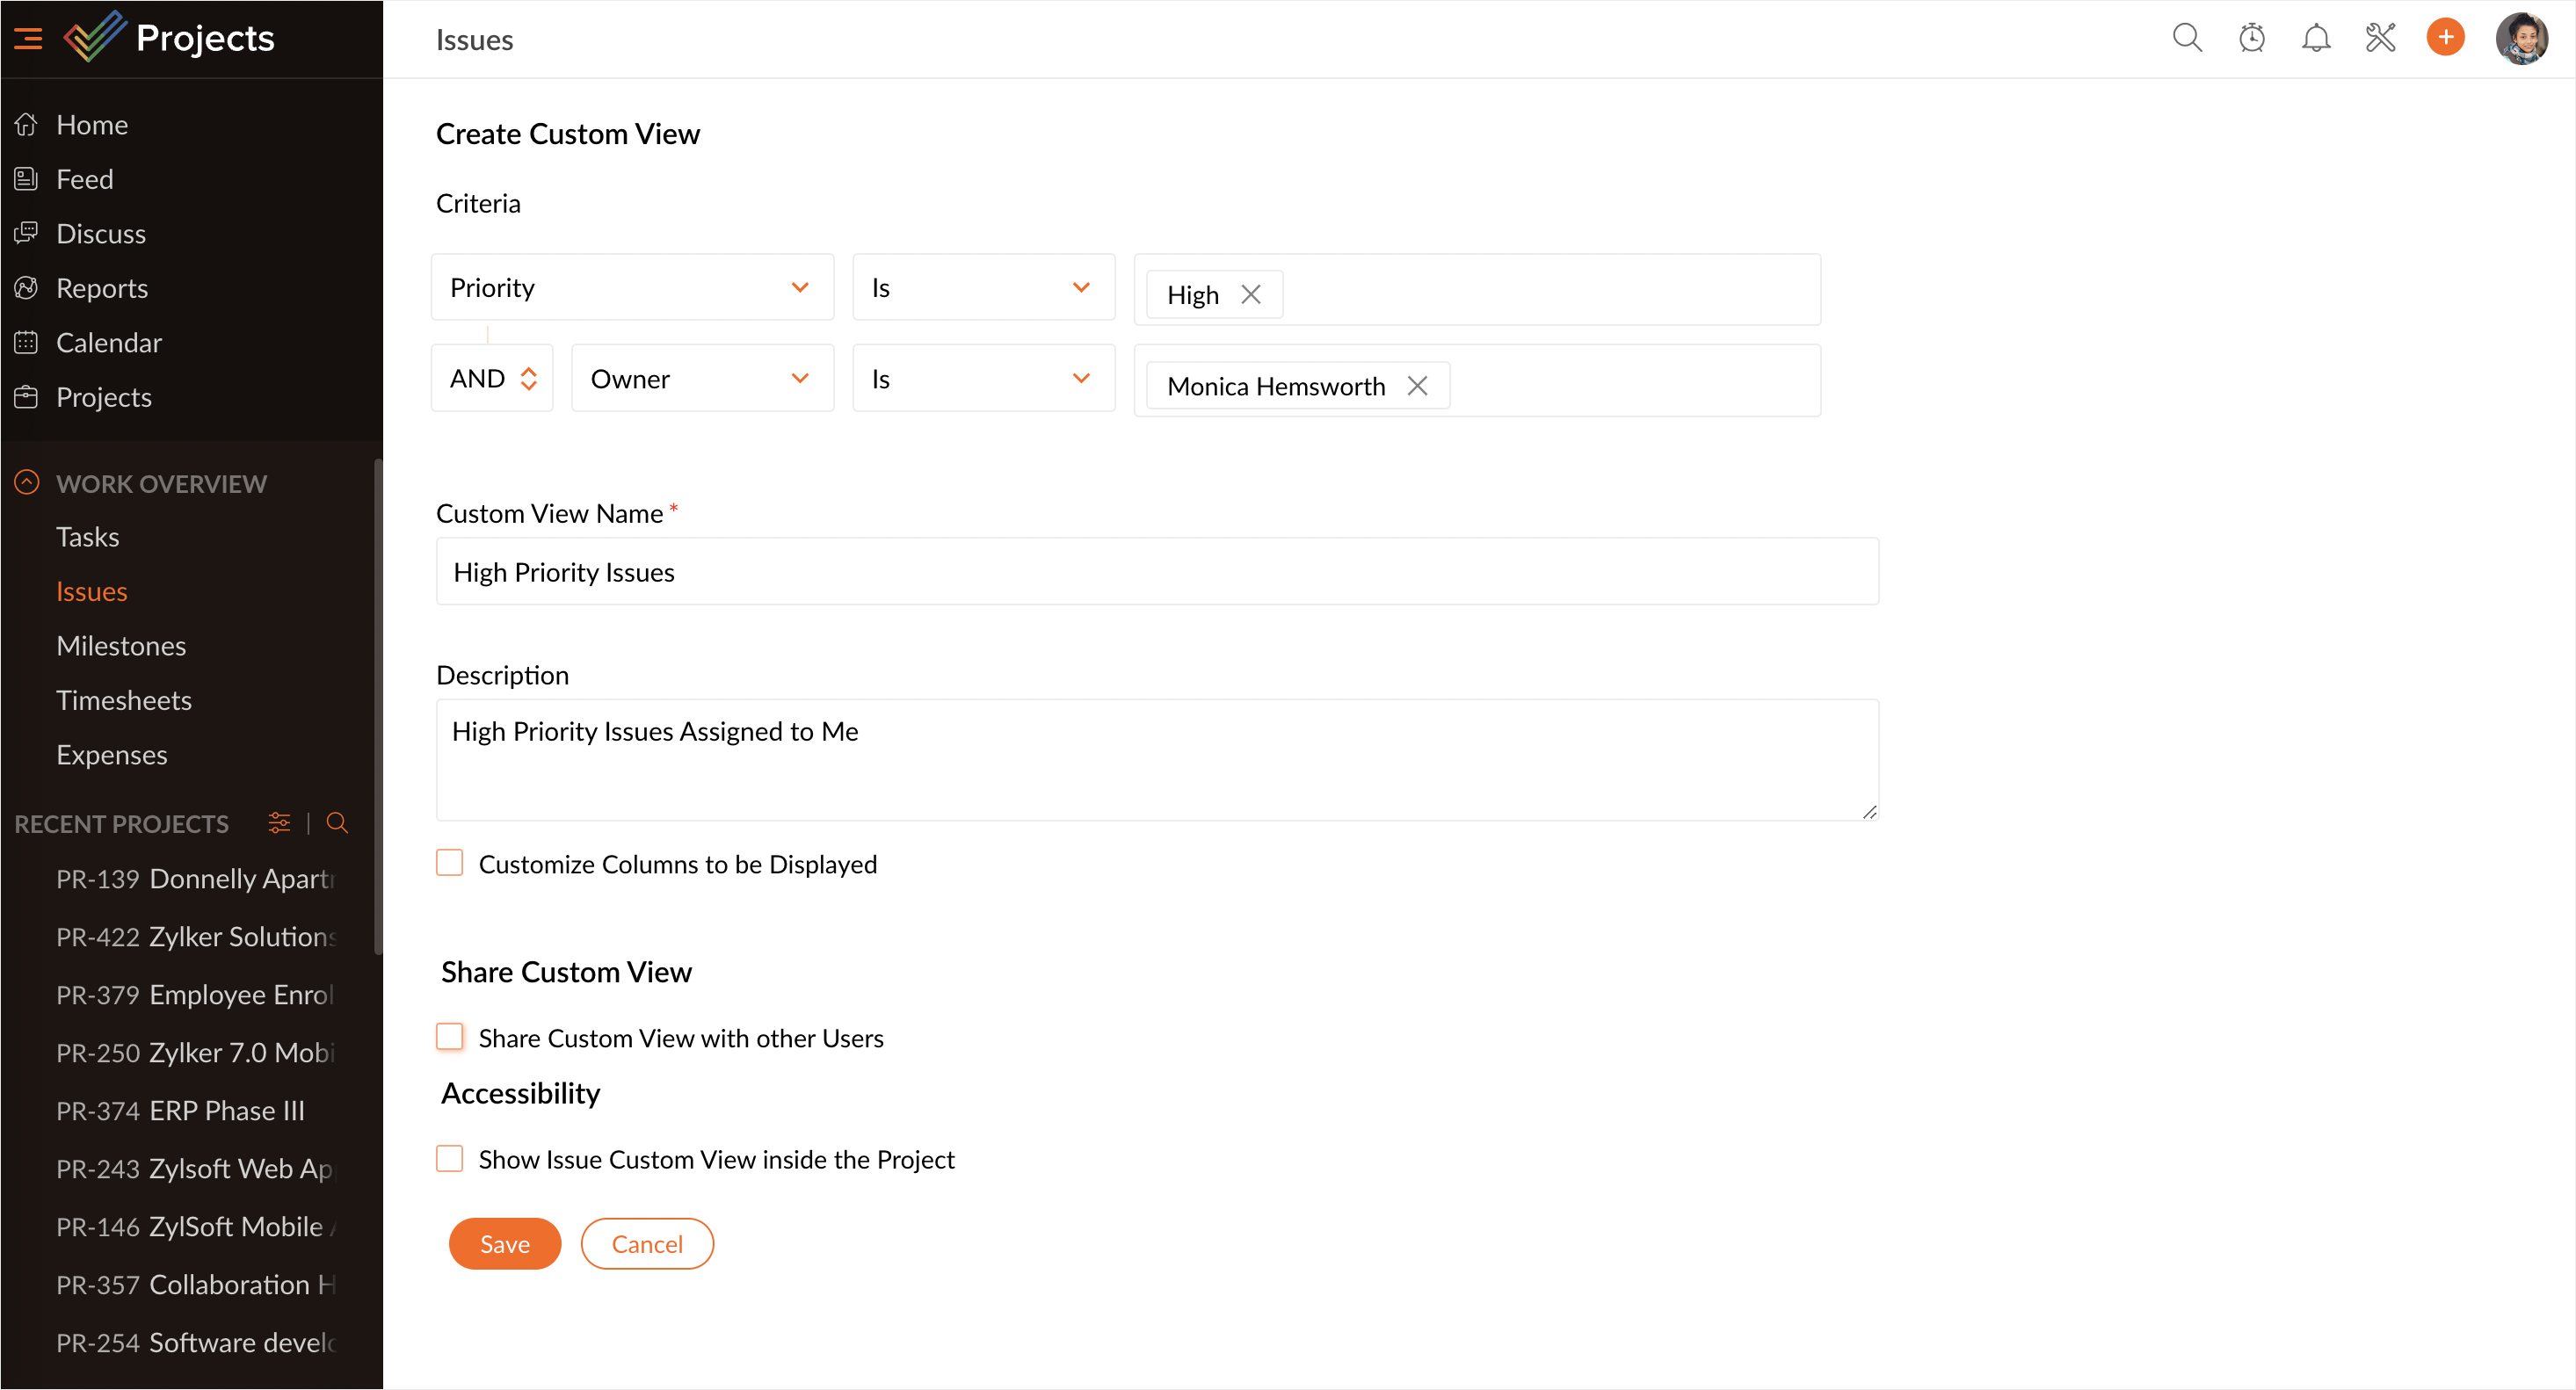
Task: Click the Custom View Name field
Action: pos(1157,571)
